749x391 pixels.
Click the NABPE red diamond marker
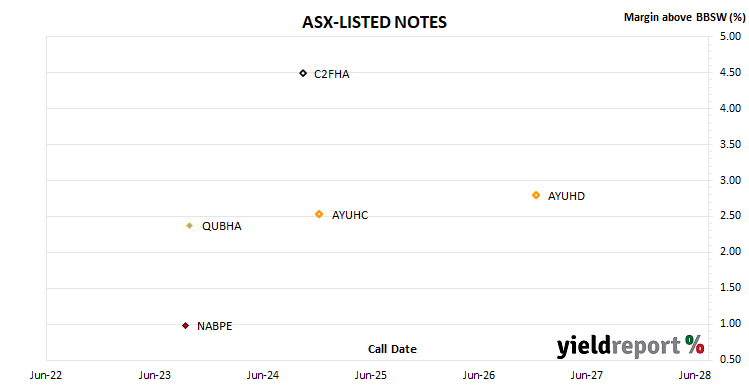click(x=186, y=326)
